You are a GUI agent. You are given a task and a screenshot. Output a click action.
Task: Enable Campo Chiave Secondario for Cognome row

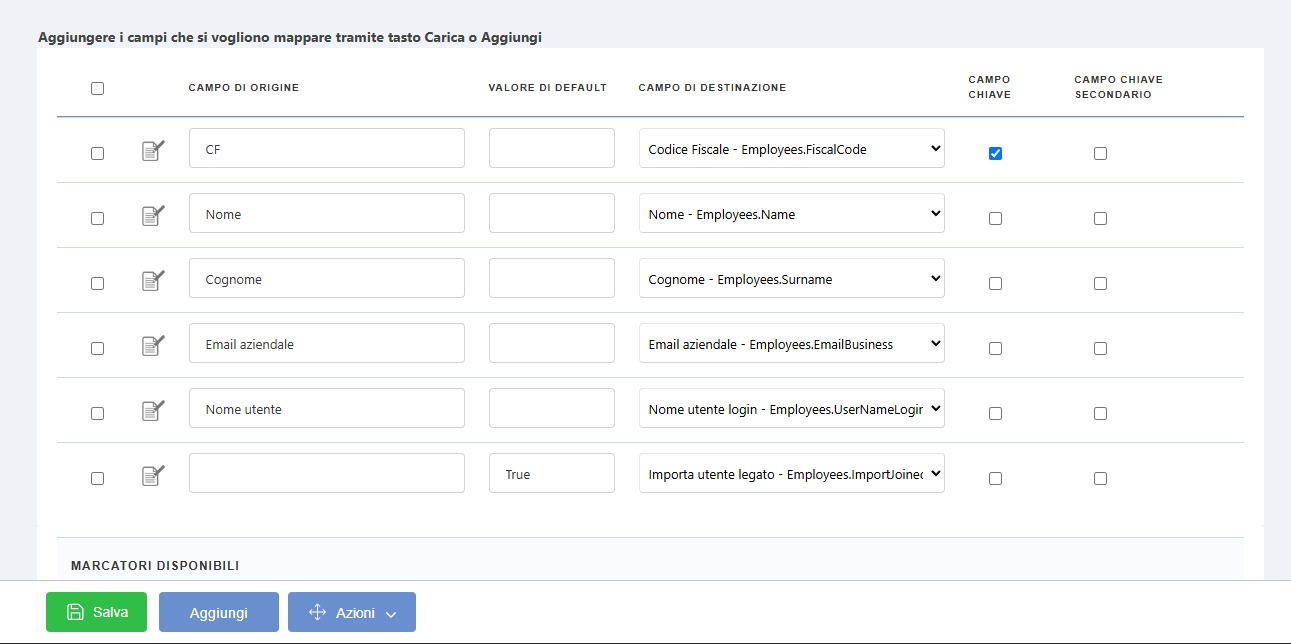click(1100, 283)
